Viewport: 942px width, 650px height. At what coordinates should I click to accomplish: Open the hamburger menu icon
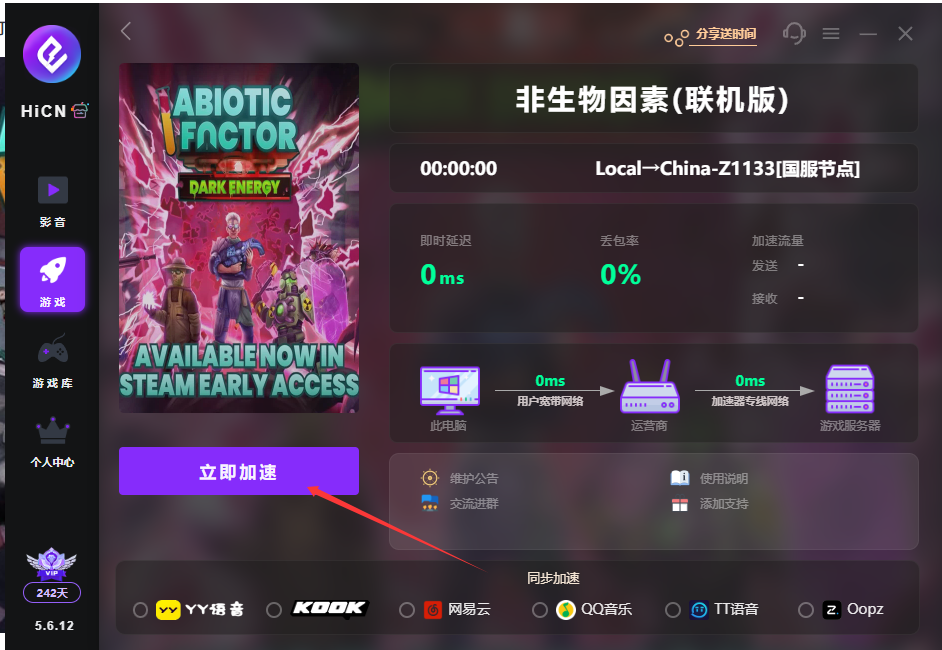click(x=831, y=34)
